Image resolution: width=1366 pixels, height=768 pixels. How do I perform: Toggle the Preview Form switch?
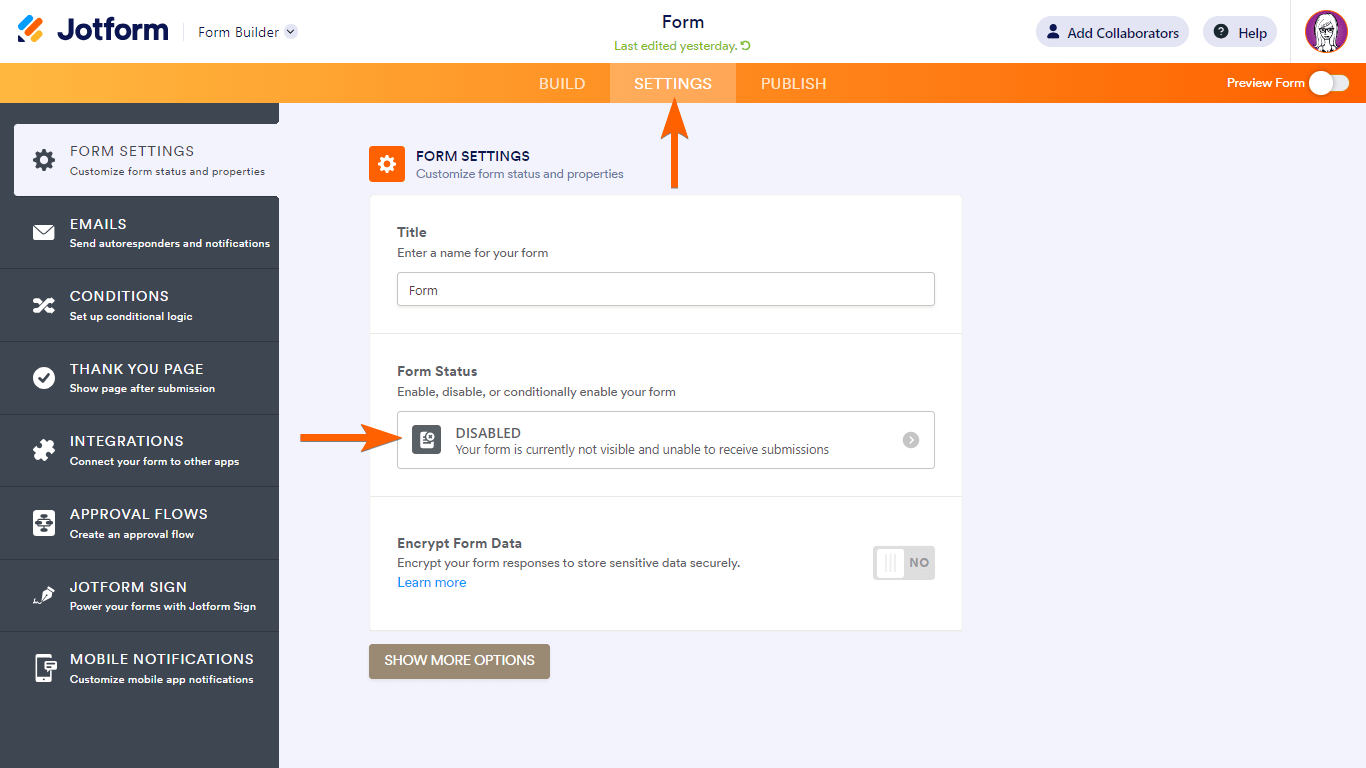point(1329,84)
